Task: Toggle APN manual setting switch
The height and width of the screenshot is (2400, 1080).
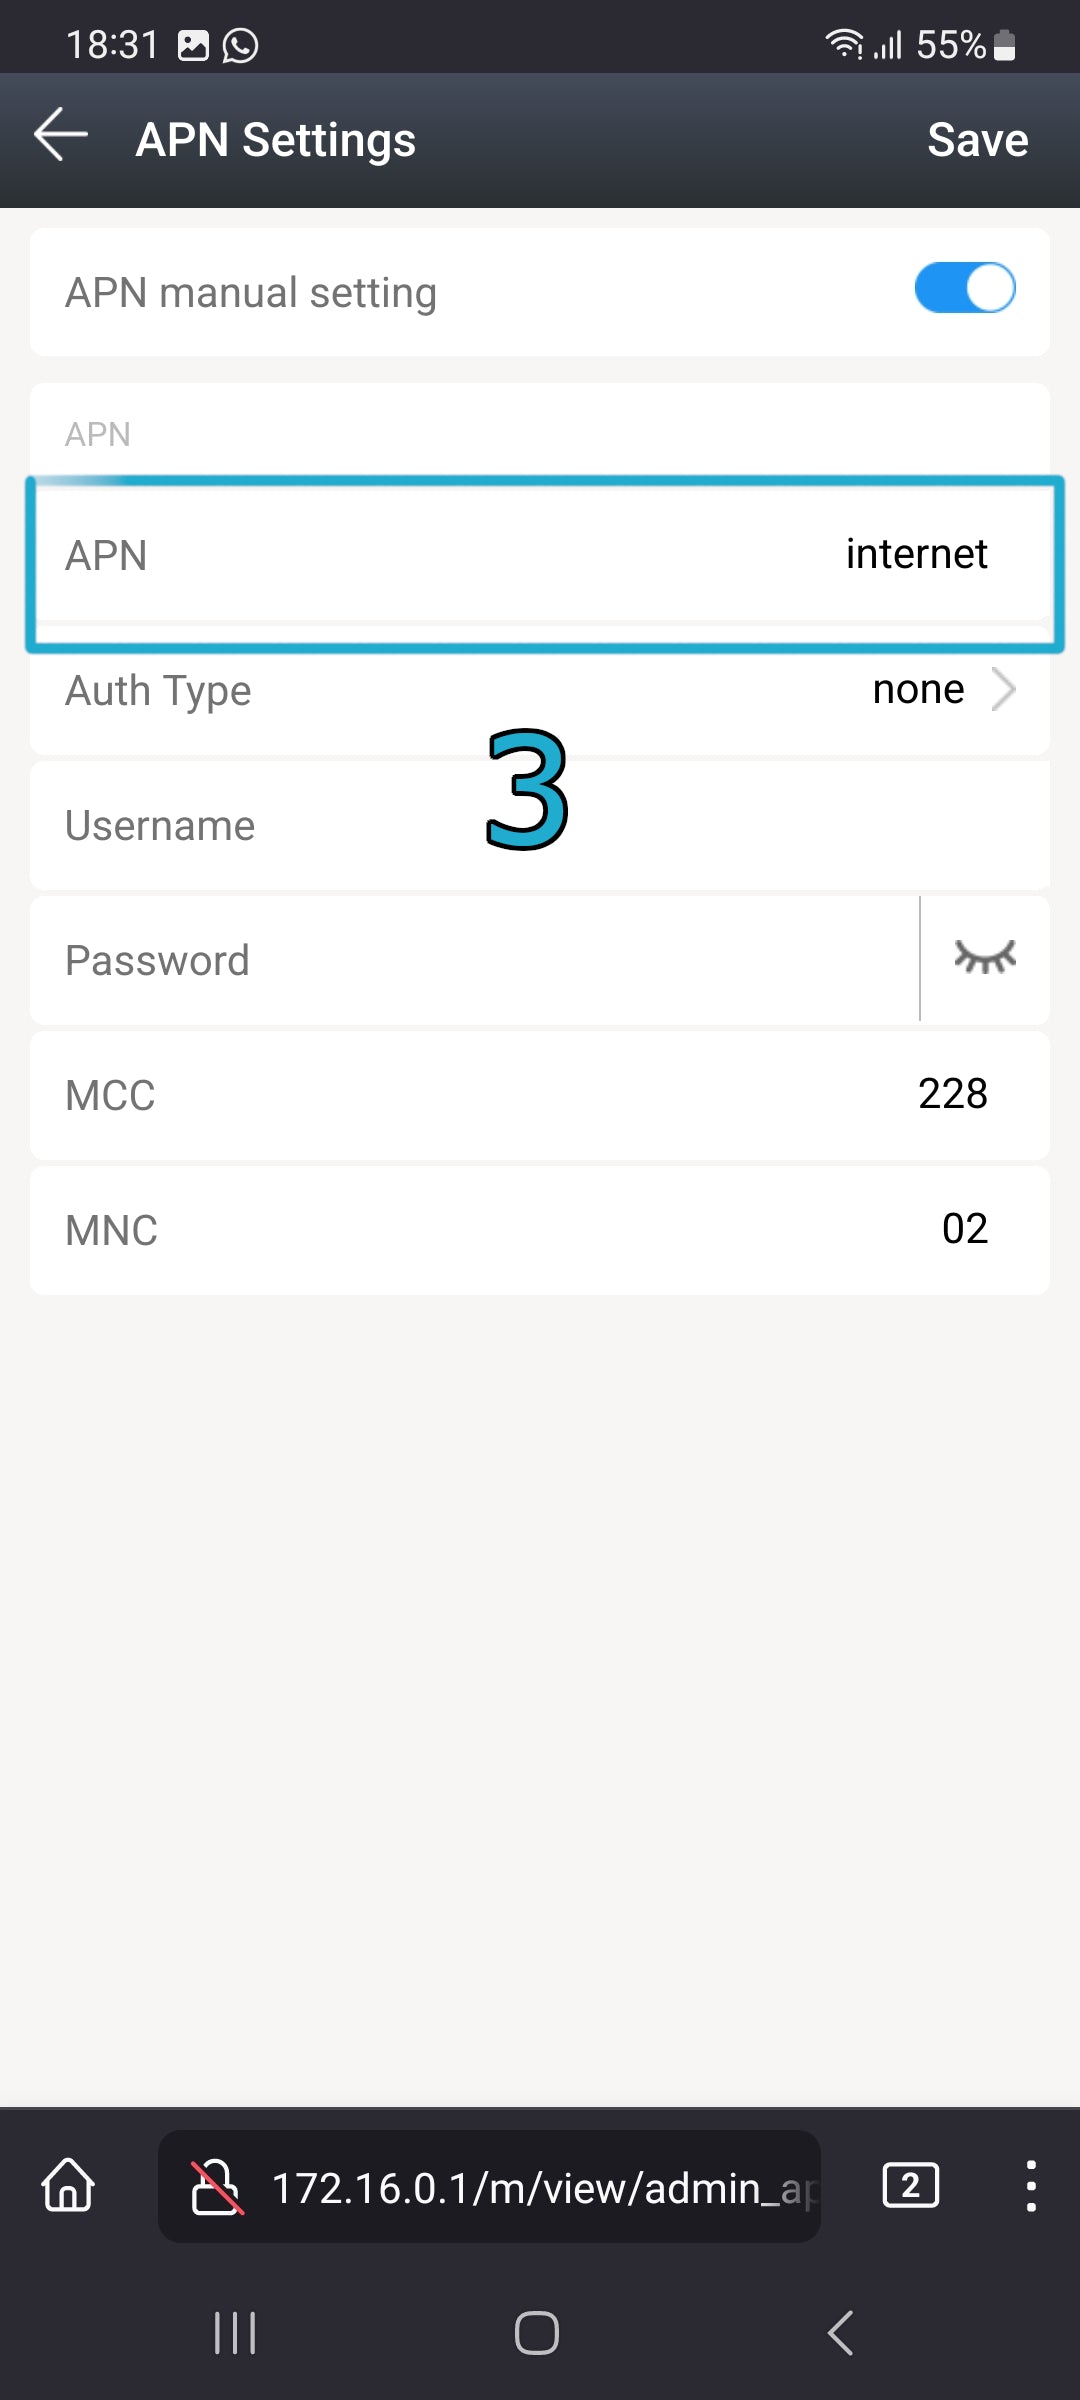Action: click(x=965, y=288)
